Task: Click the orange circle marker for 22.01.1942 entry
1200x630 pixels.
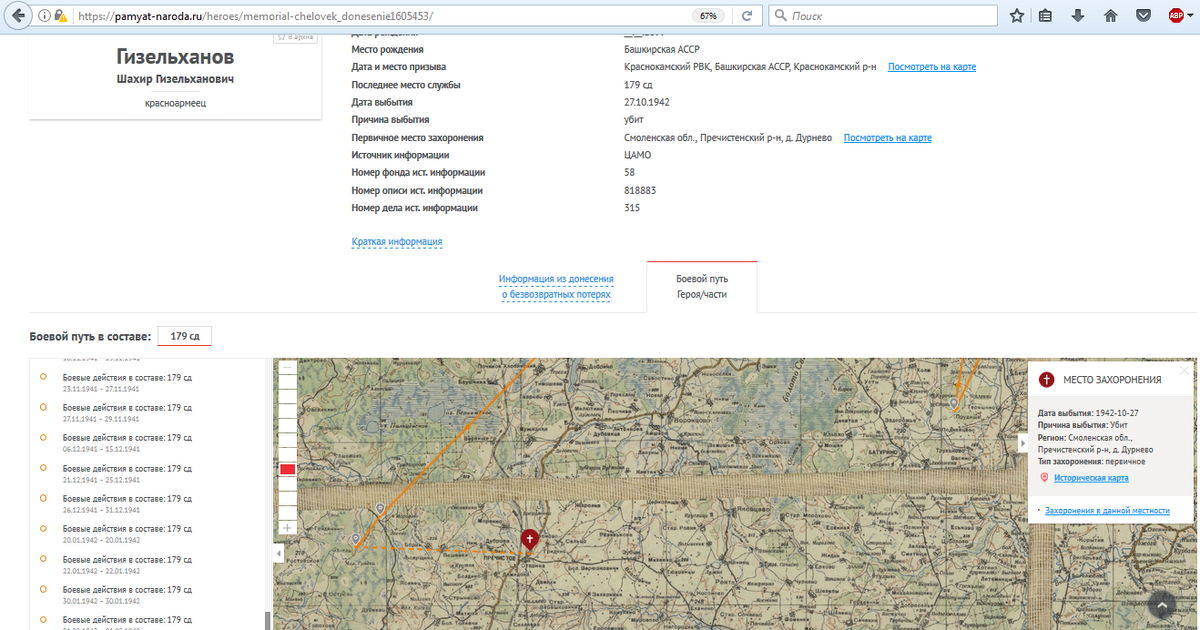Action: click(x=43, y=558)
